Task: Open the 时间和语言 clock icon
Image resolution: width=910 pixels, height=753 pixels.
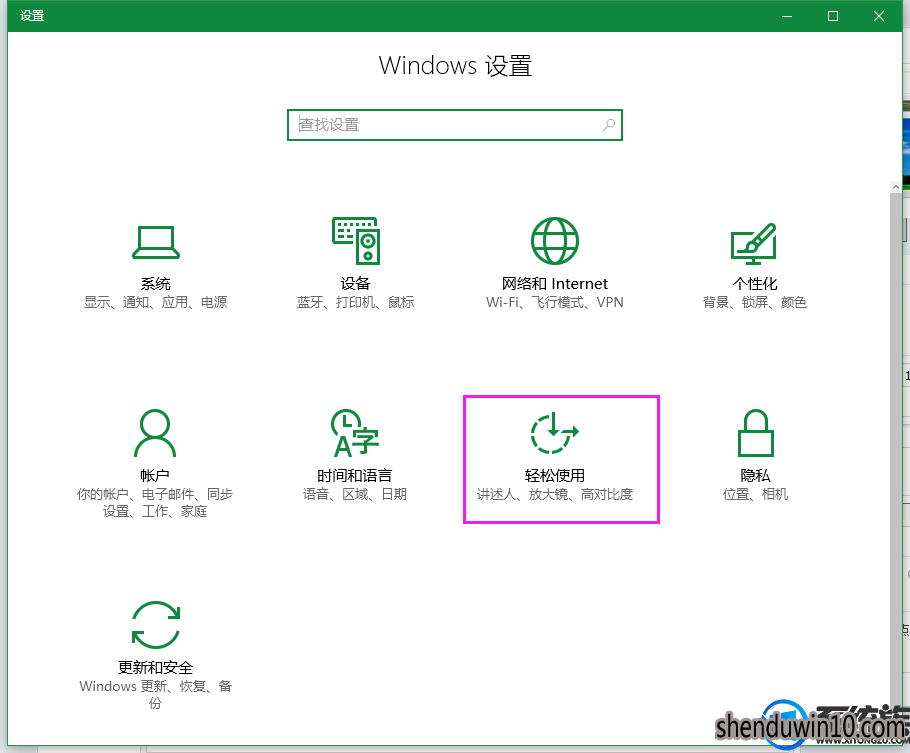Action: (355, 433)
